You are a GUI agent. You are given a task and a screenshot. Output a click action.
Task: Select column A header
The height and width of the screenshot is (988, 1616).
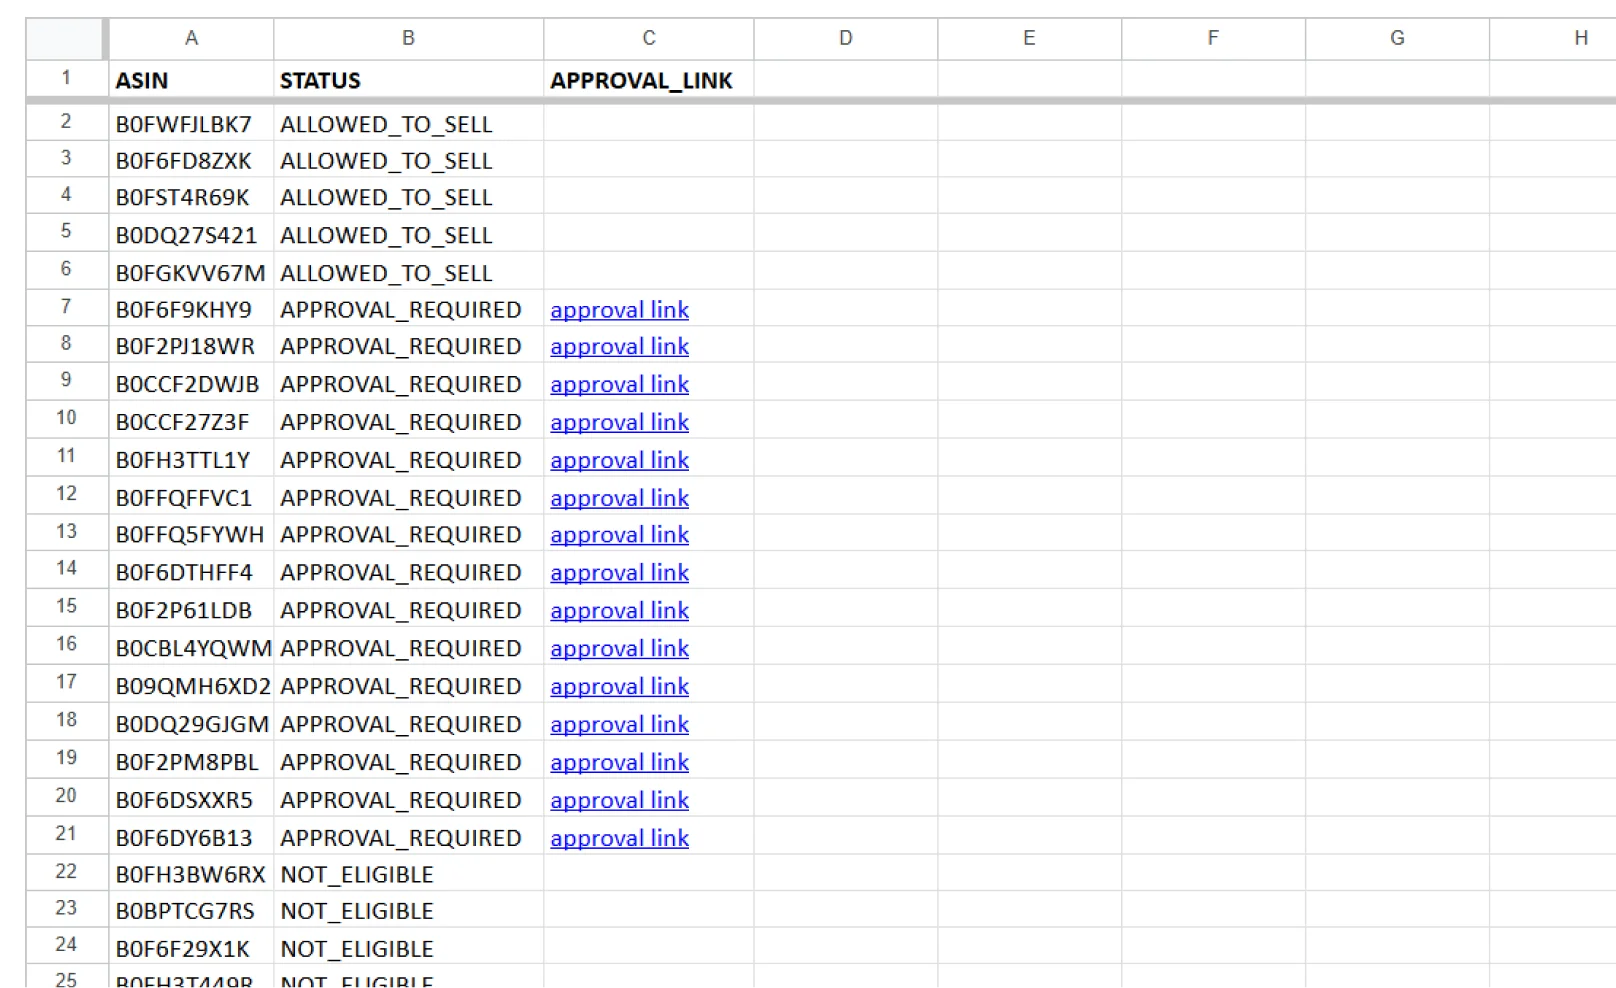pos(191,39)
